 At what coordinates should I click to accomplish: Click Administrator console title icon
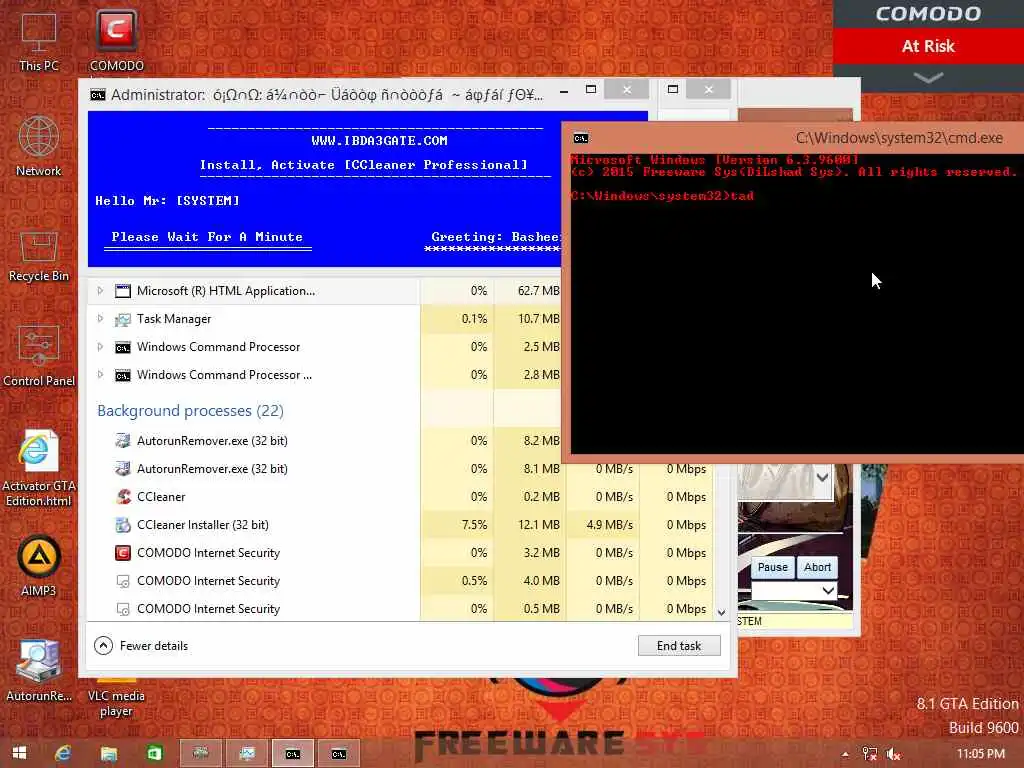97,95
